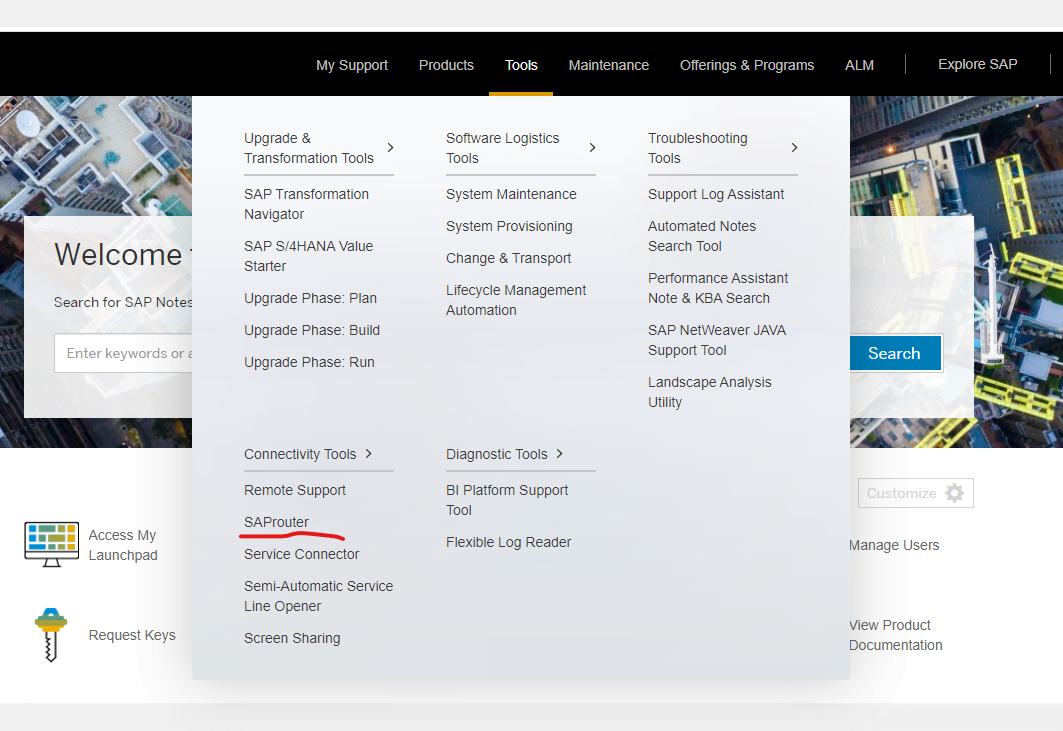Image resolution: width=1063 pixels, height=731 pixels.
Task: Select the Tools menu tab
Action: pyautogui.click(x=521, y=65)
